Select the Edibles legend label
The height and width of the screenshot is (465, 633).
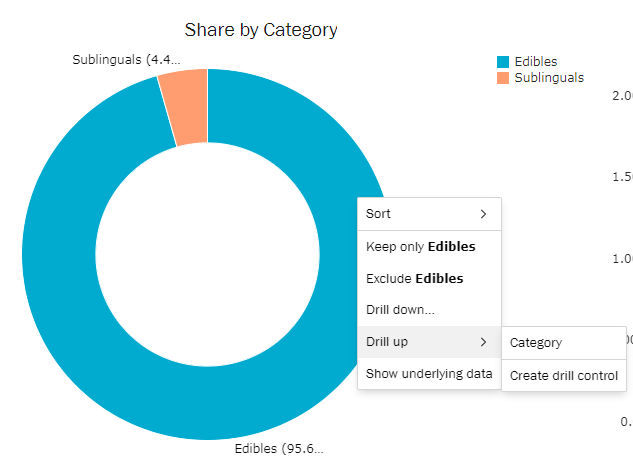[536, 62]
